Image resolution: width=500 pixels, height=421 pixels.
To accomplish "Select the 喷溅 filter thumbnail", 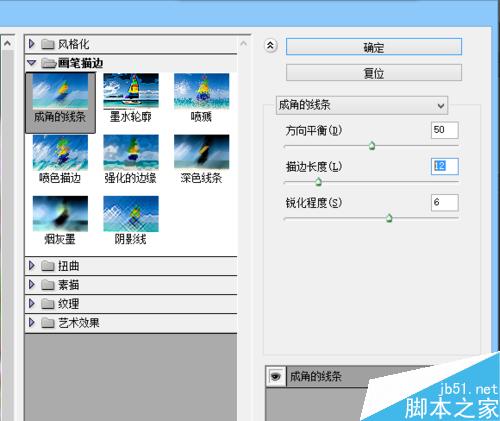I will coord(202,91).
